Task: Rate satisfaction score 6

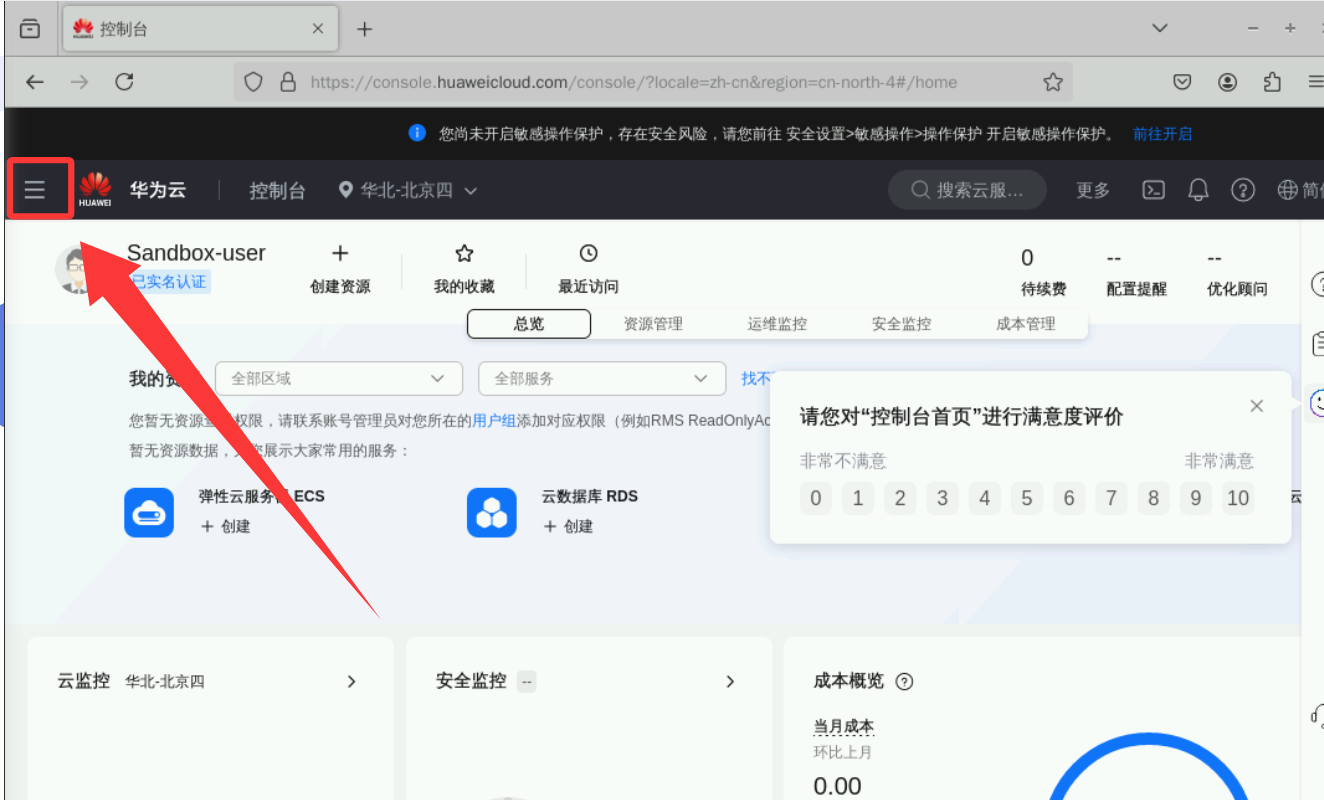Action: click(x=1069, y=498)
